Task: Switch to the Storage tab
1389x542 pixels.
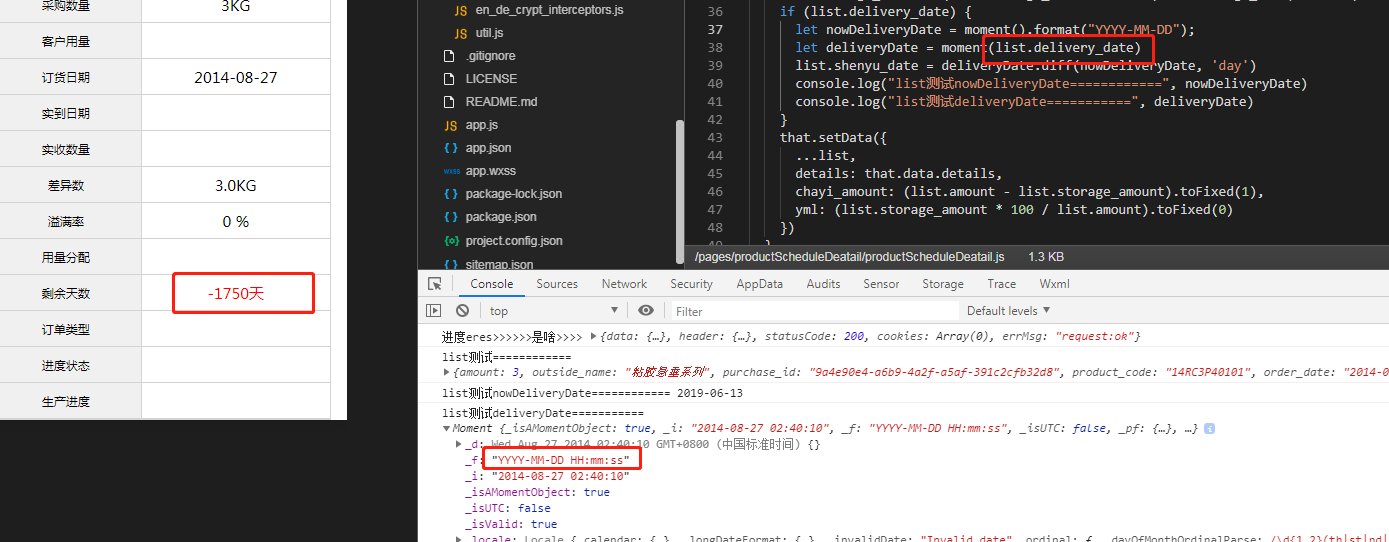Action: (943, 284)
